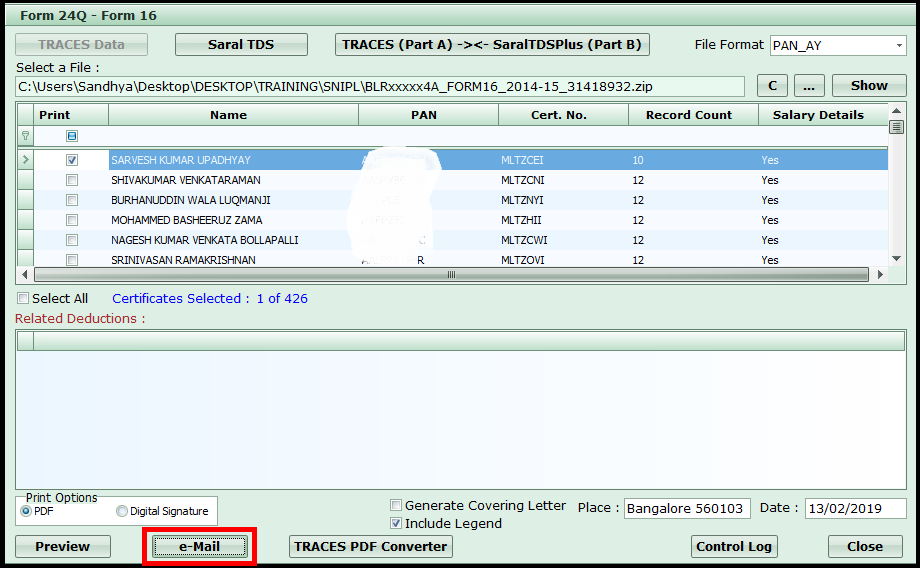This screenshot has height=568, width=920.
Task: Check Print box for MOHAMMED BASHEERUZ ZAMA
Action: point(72,220)
